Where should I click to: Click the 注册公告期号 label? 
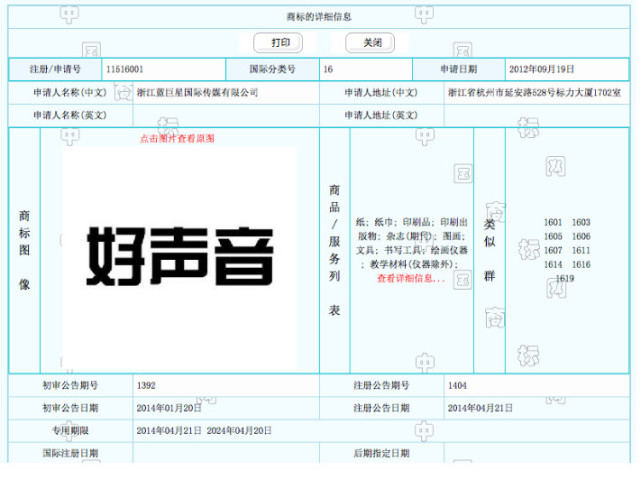tap(381, 386)
